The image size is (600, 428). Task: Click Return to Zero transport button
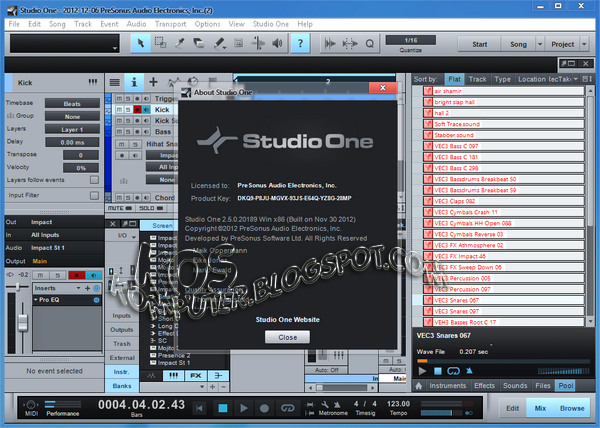point(199,408)
